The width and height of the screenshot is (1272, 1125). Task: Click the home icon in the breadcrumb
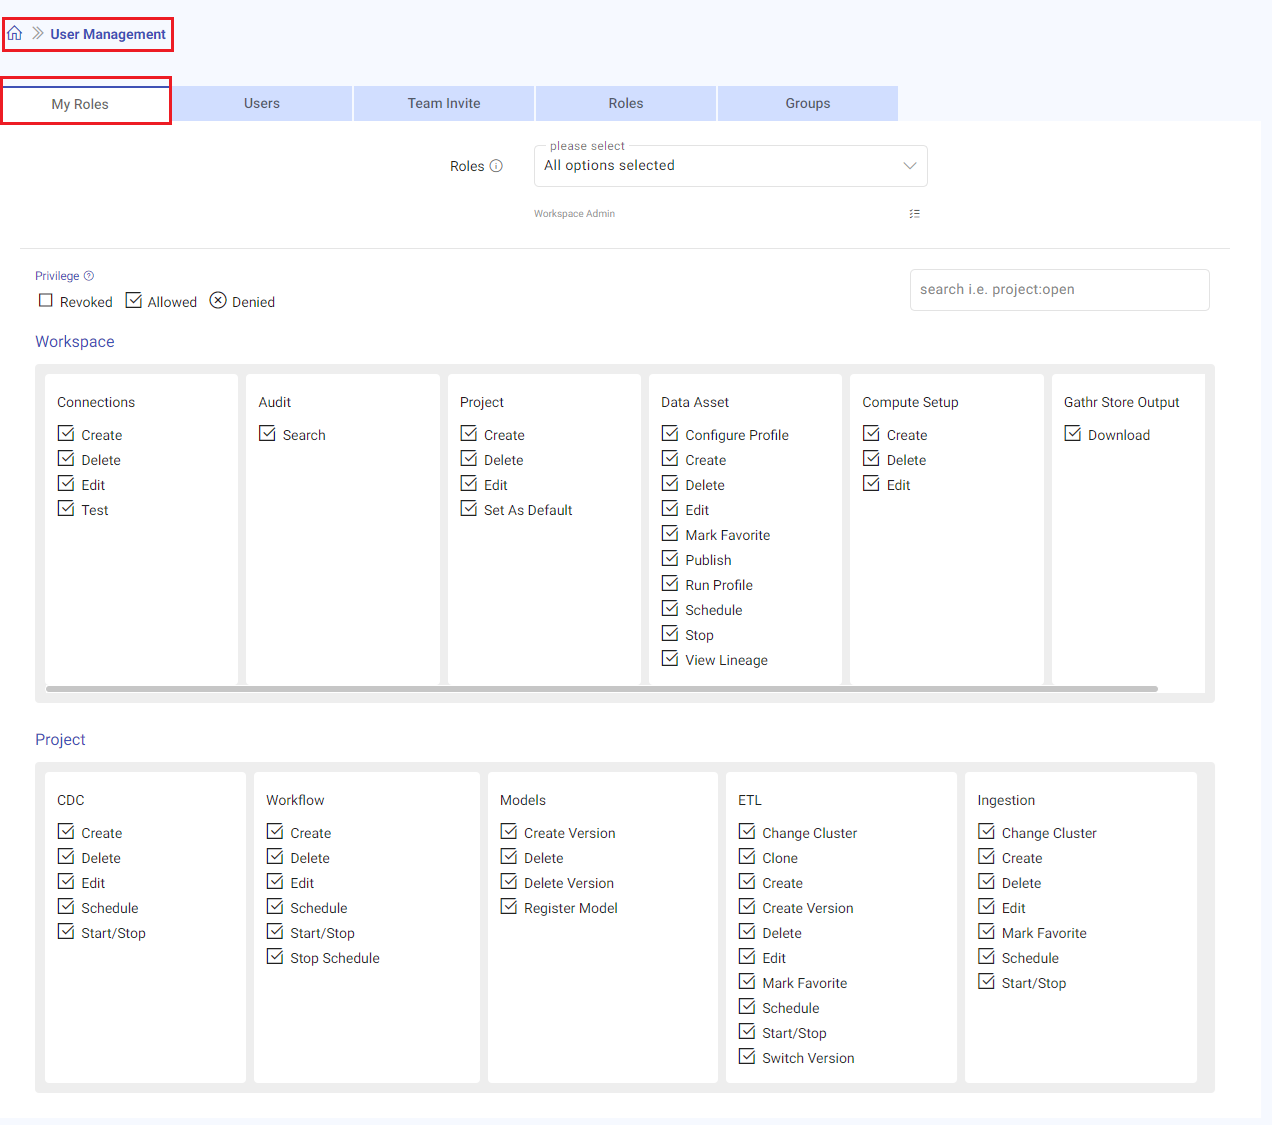pos(15,33)
